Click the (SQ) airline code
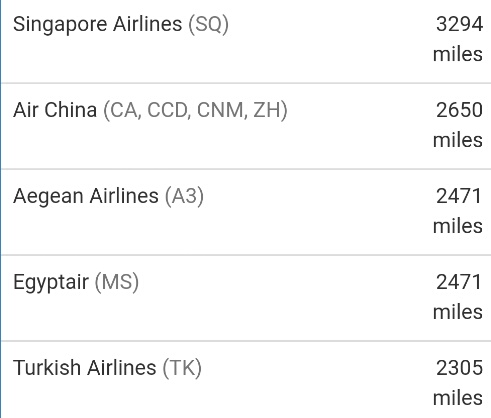 tap(209, 25)
